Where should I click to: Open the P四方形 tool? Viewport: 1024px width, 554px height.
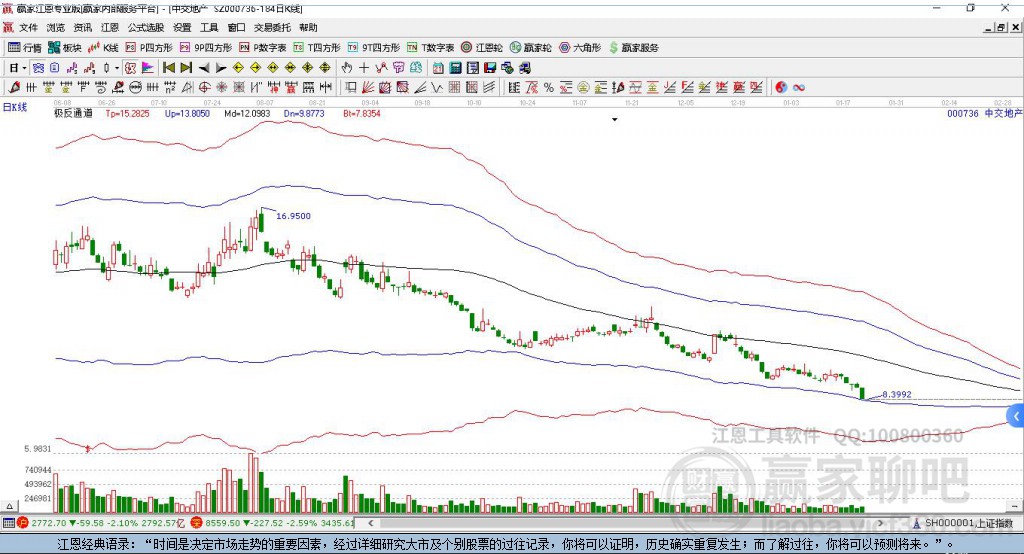[149, 48]
